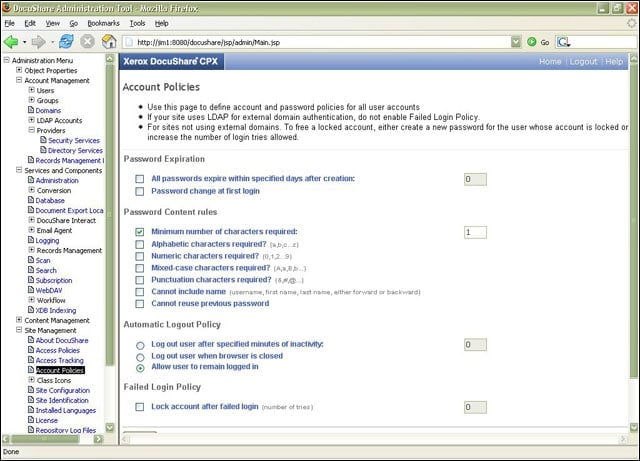Toggle Mixed-case characters required checkbox
This screenshot has width=640, height=461.
pyautogui.click(x=140, y=268)
